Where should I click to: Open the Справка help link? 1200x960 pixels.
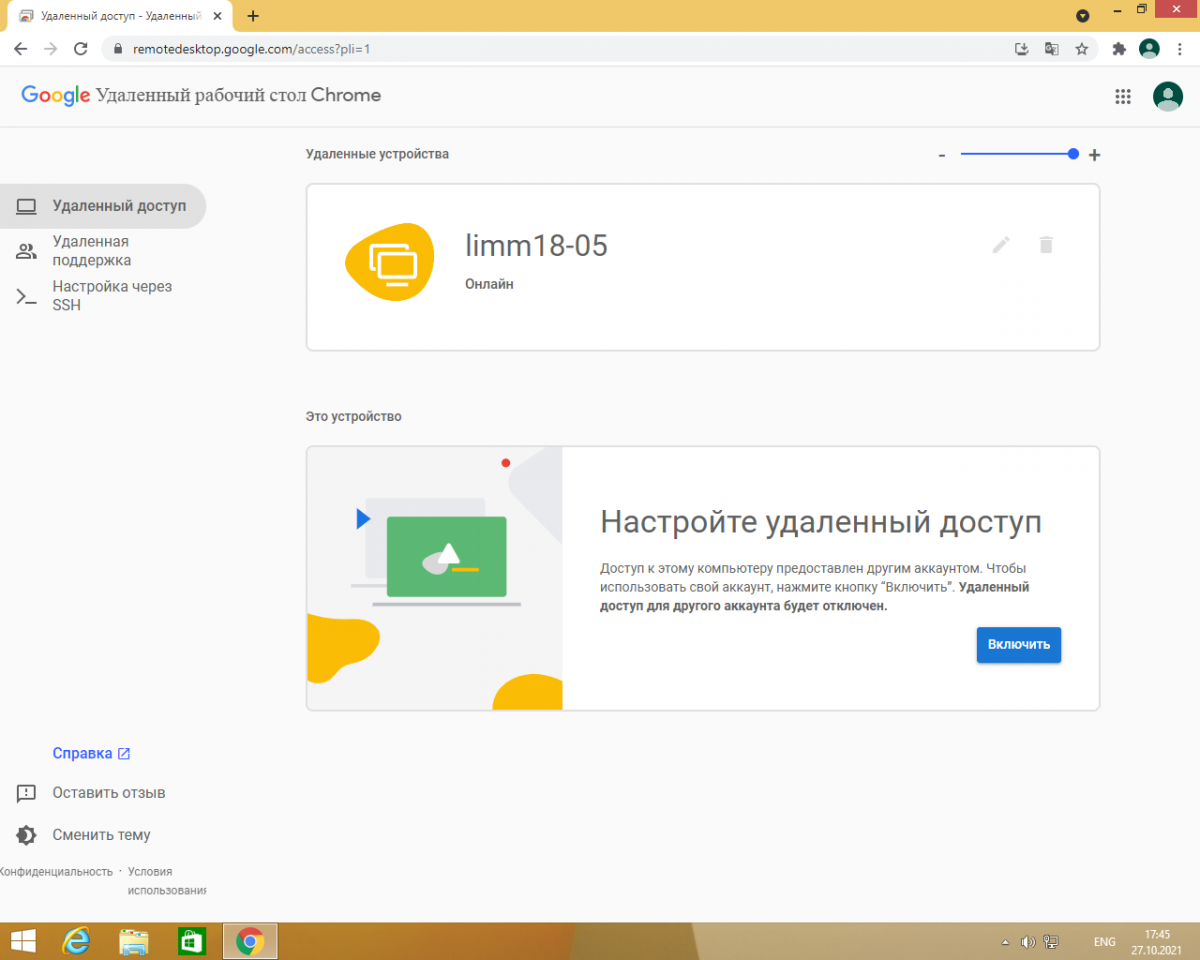point(91,753)
